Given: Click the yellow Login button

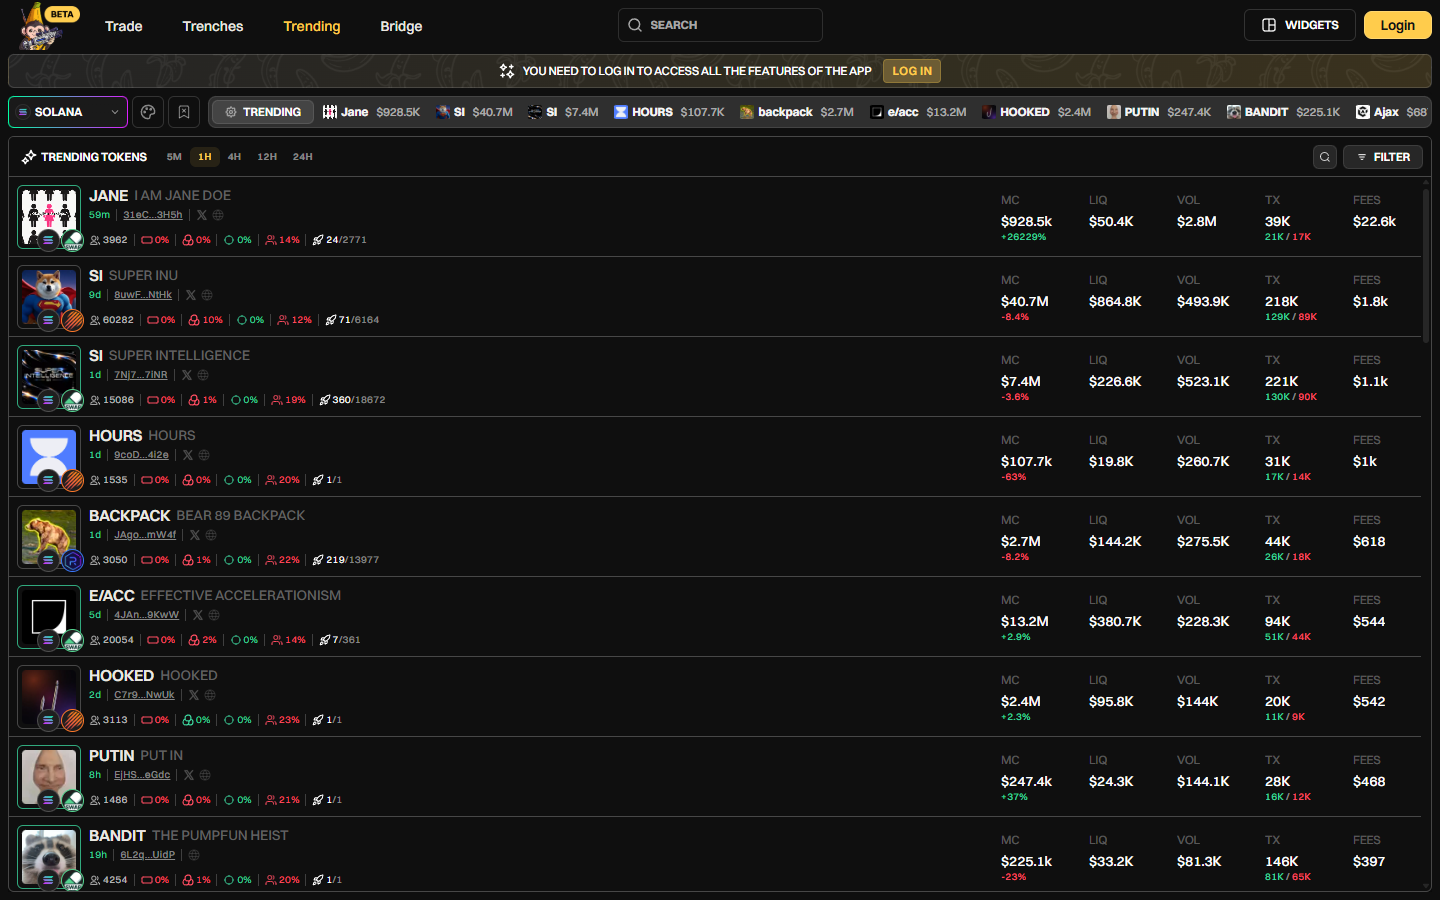Looking at the screenshot, I should point(1398,25).
